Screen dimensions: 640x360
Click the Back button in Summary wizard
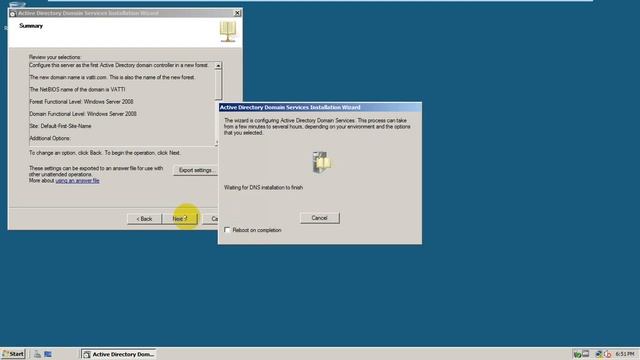(x=144, y=219)
